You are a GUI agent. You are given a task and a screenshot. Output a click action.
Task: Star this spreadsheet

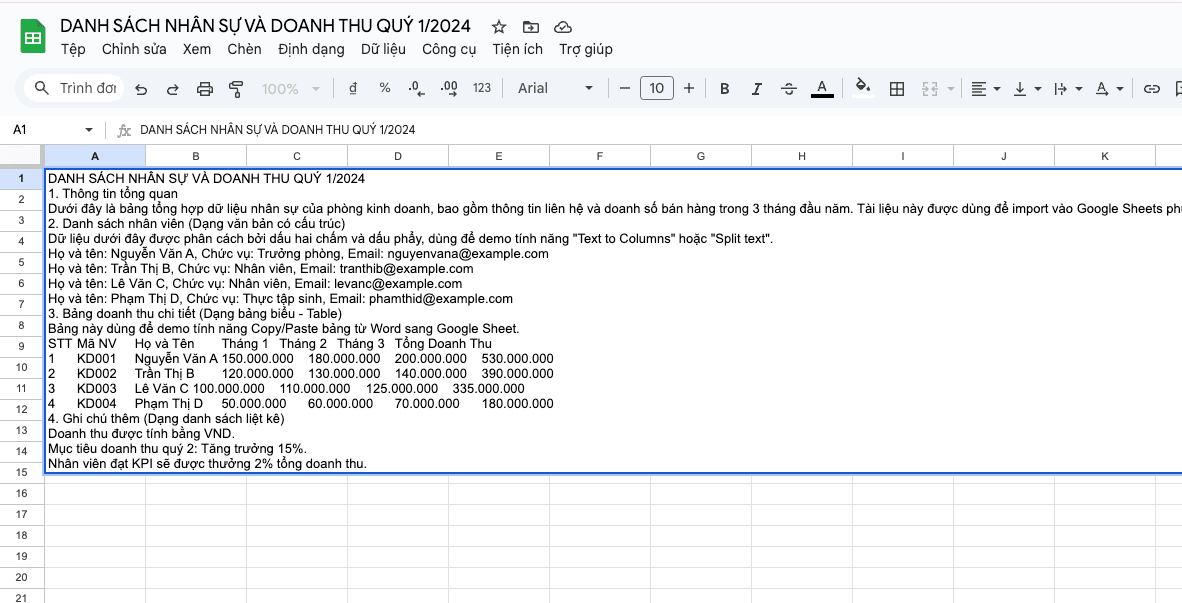pos(498,26)
